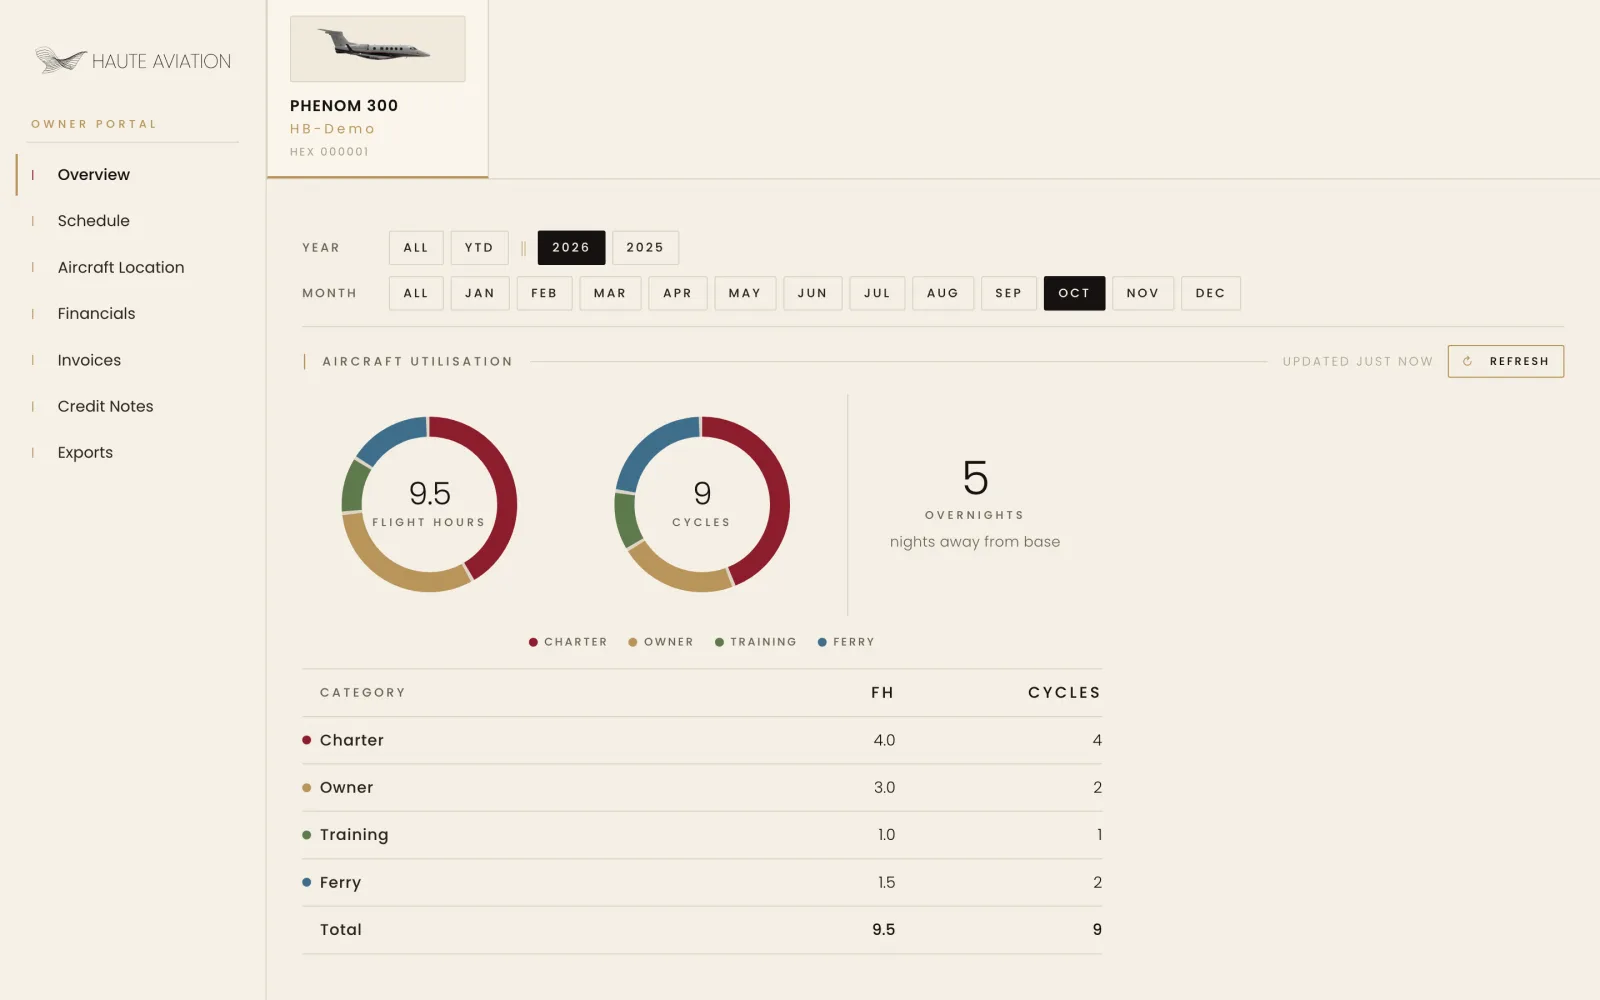Click the HB-Demo registration text
This screenshot has width=1600, height=1000.
click(x=333, y=129)
